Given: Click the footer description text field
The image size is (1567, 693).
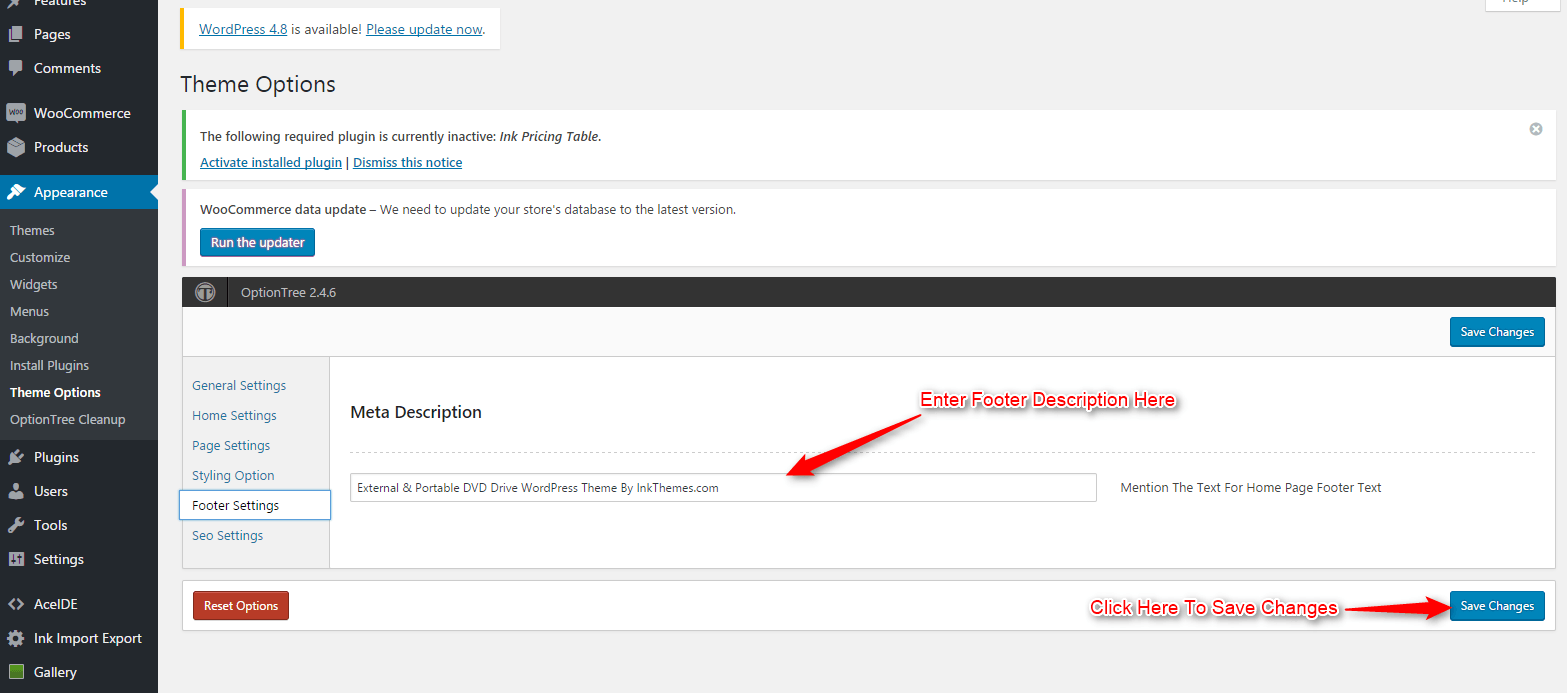Looking at the screenshot, I should pyautogui.click(x=723, y=487).
